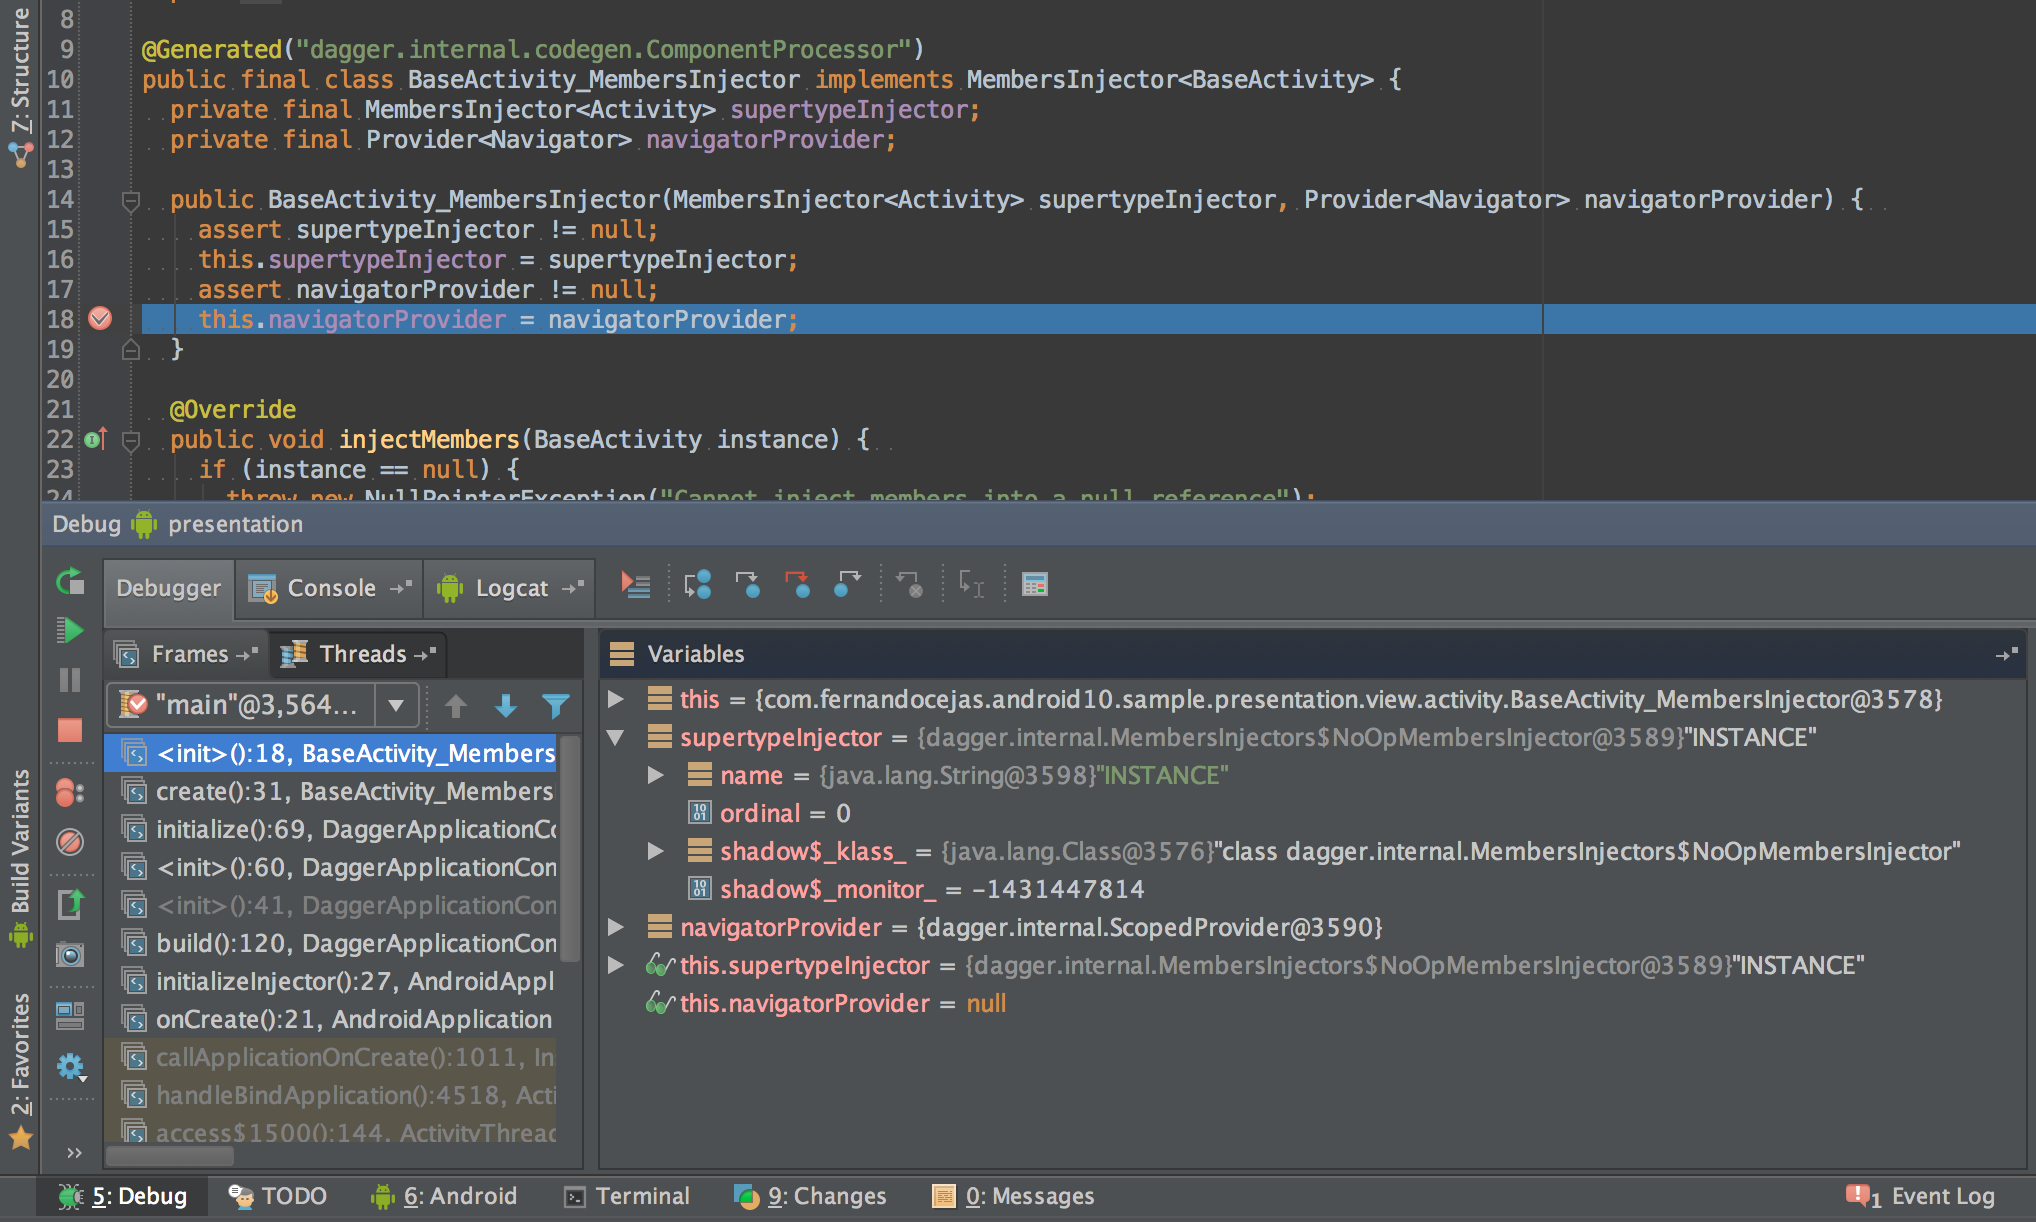
Task: Open Build Variants side panel
Action: (x=20, y=858)
